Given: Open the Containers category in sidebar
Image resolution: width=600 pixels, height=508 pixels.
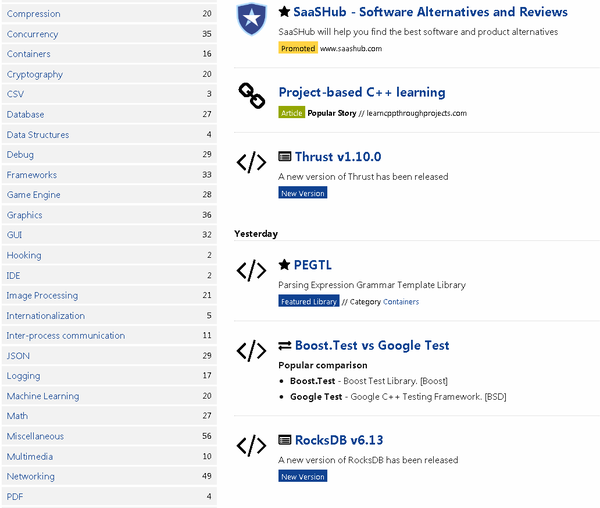Looking at the screenshot, I should pos(109,54).
